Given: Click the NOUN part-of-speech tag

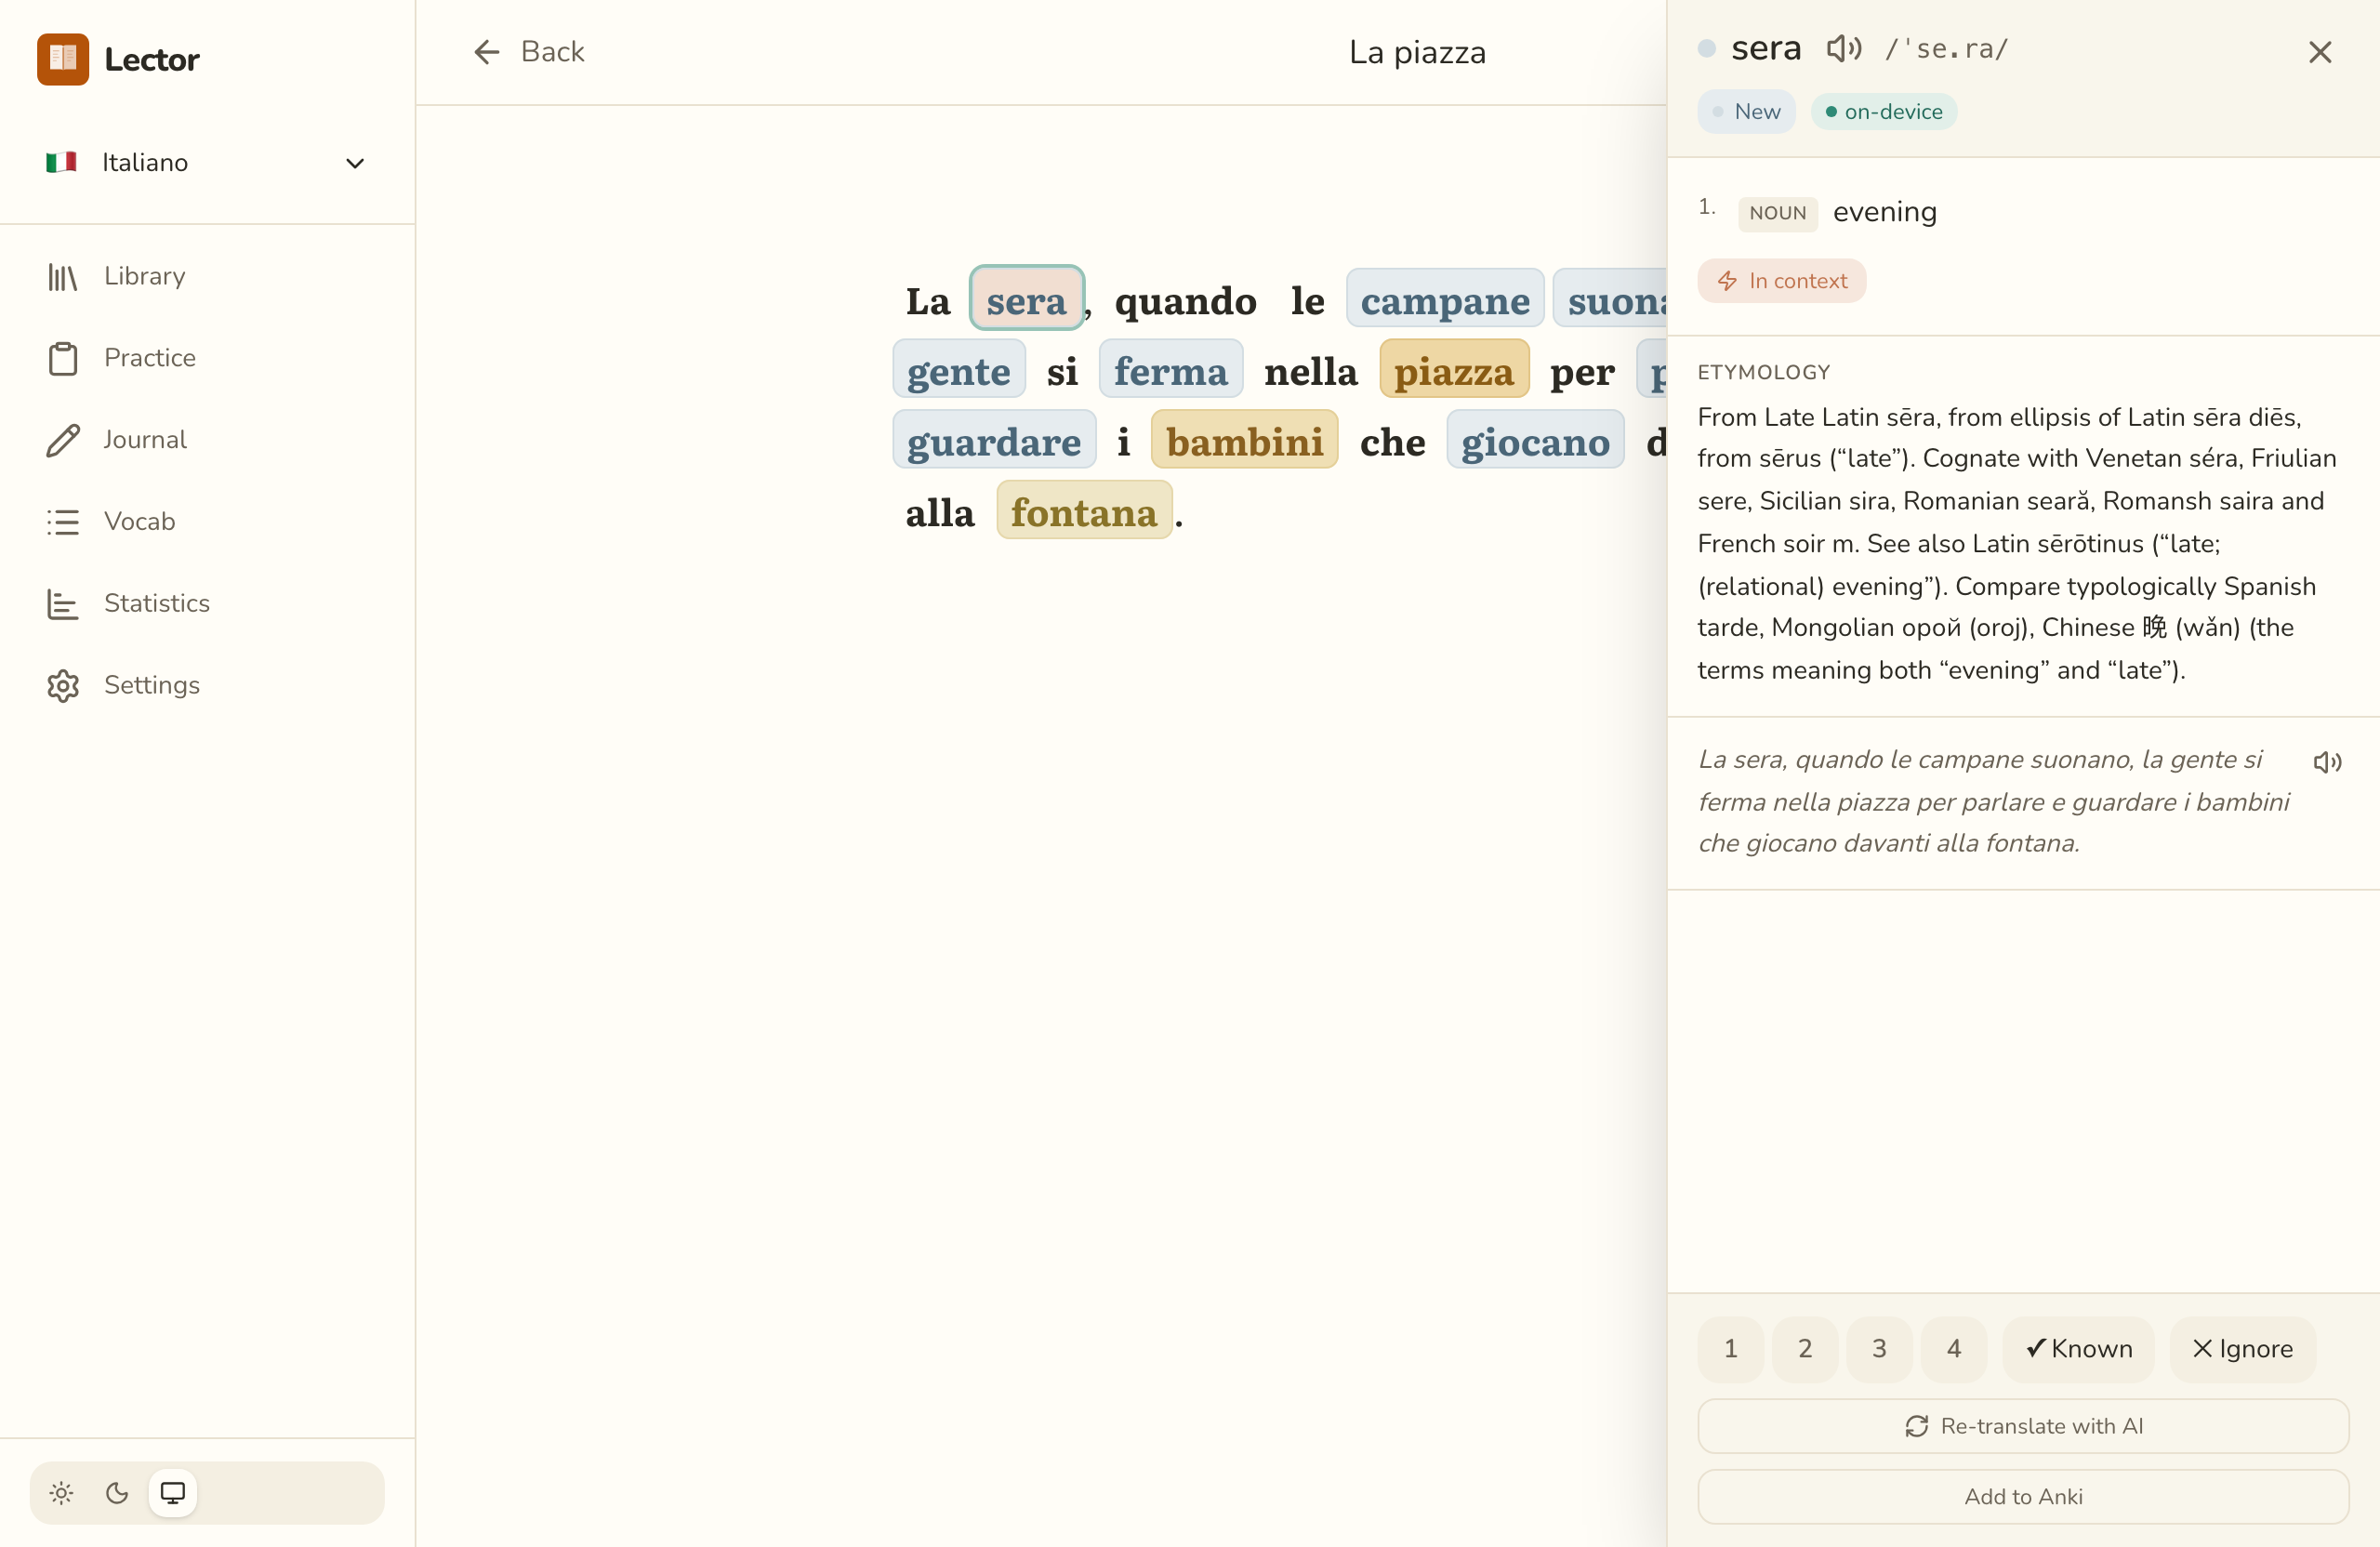Looking at the screenshot, I should pyautogui.click(x=1777, y=213).
